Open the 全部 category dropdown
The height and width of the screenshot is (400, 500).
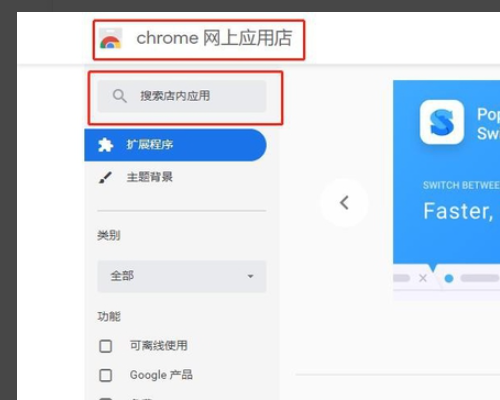pos(182,276)
